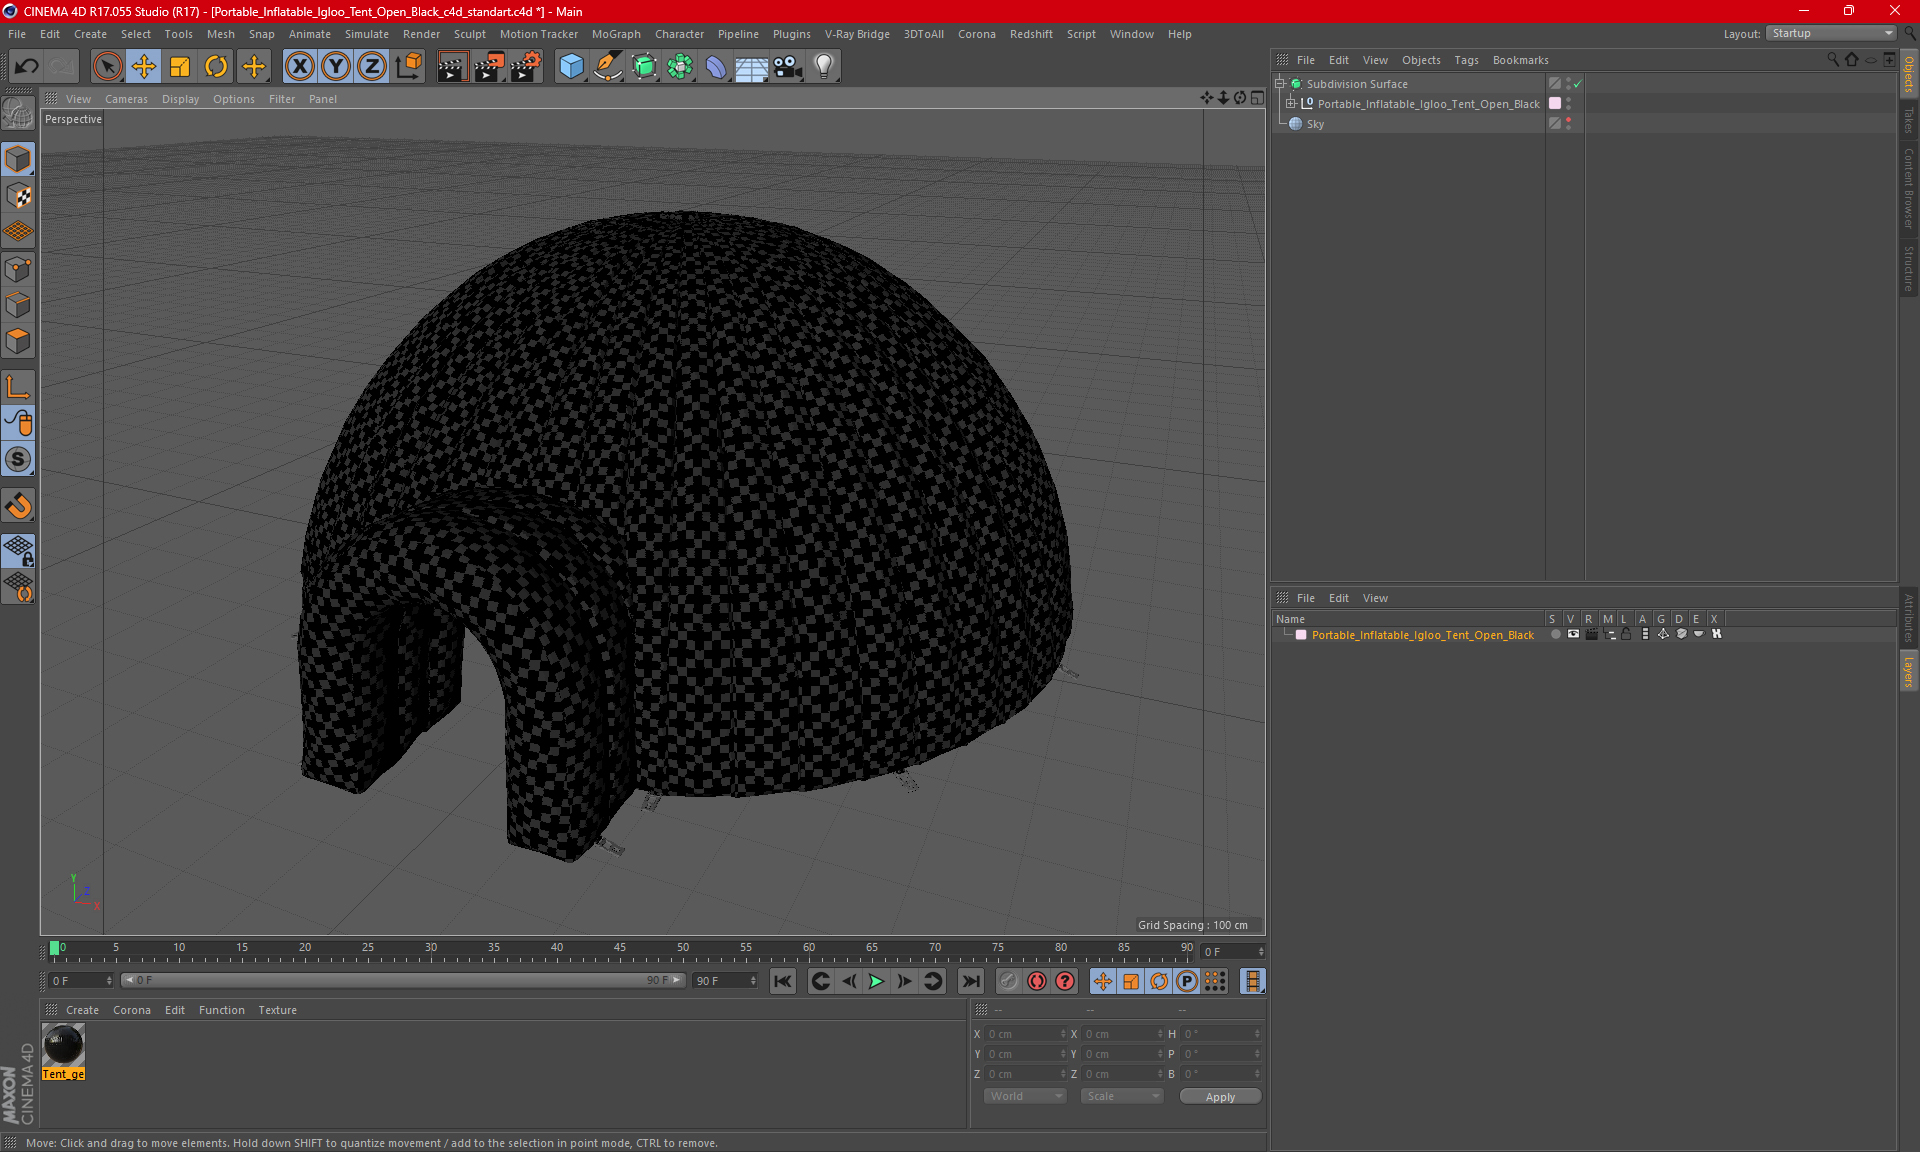Click frame 45 on timeline ruler
Viewport: 1920px width, 1152px height.
coord(620,948)
